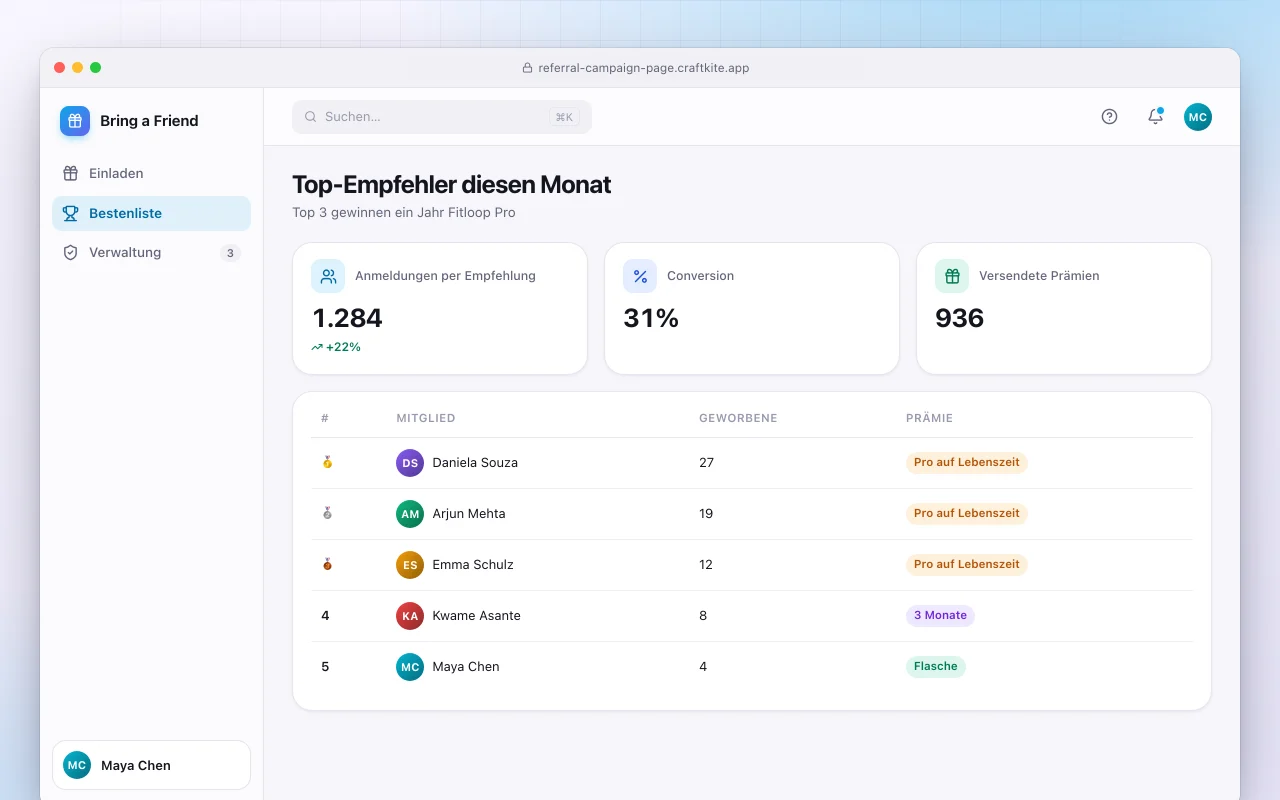Open the help question mark icon
This screenshot has width=1280, height=800.
click(1109, 117)
